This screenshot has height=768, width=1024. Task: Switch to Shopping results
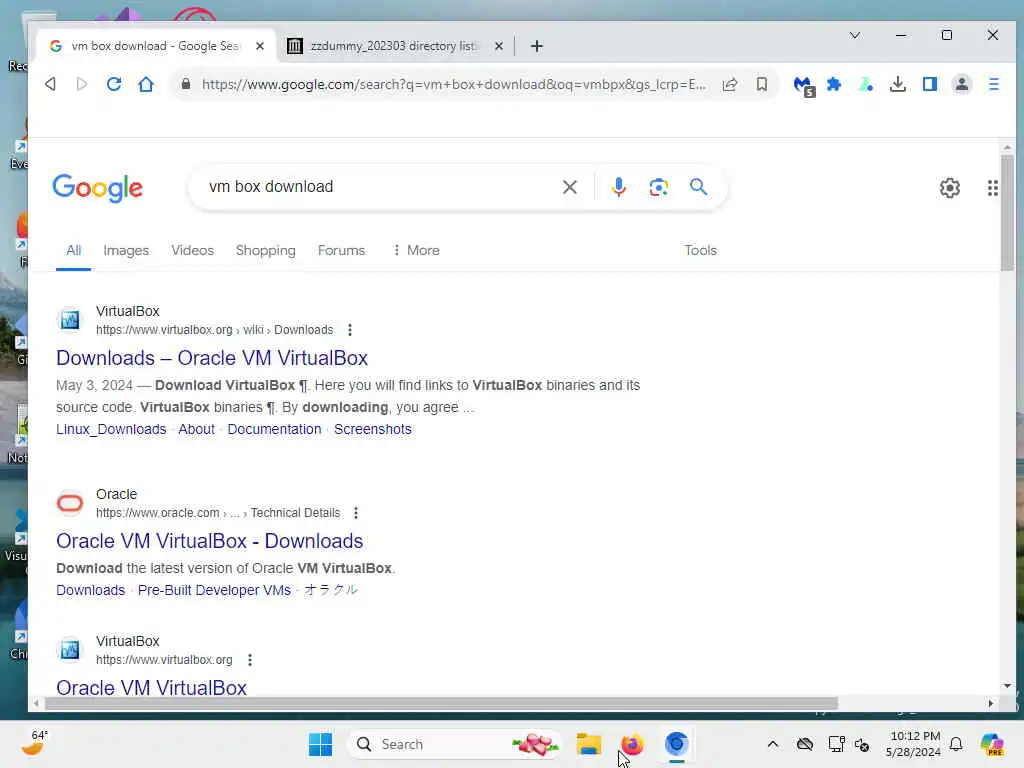[x=266, y=250]
